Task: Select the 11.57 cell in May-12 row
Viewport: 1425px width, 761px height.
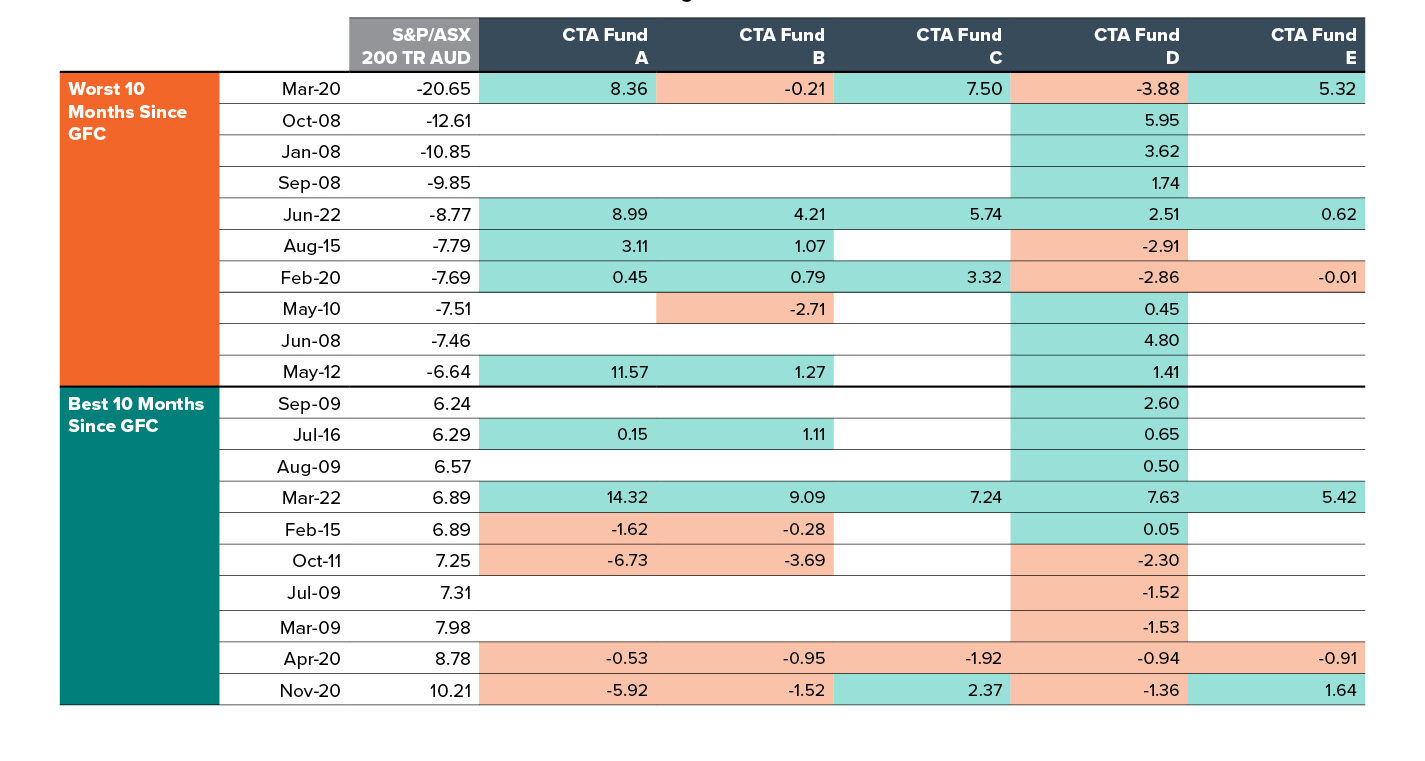Action: [620, 373]
